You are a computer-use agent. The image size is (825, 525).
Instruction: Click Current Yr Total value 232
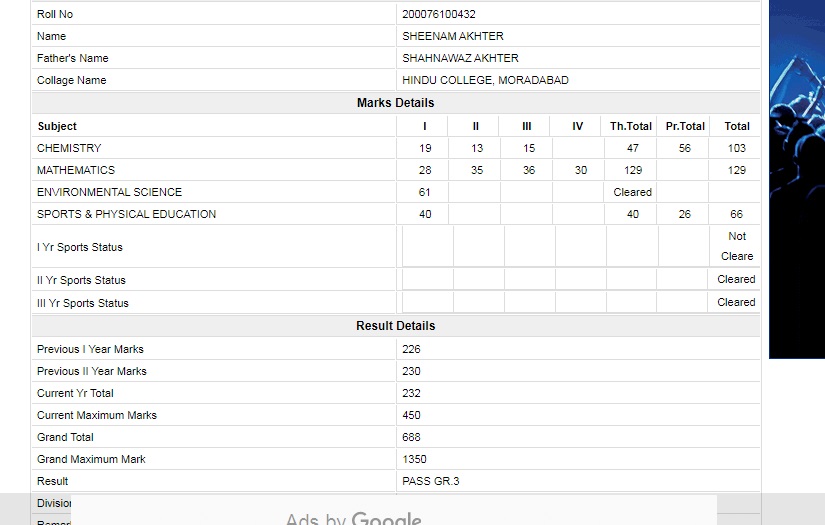411,393
